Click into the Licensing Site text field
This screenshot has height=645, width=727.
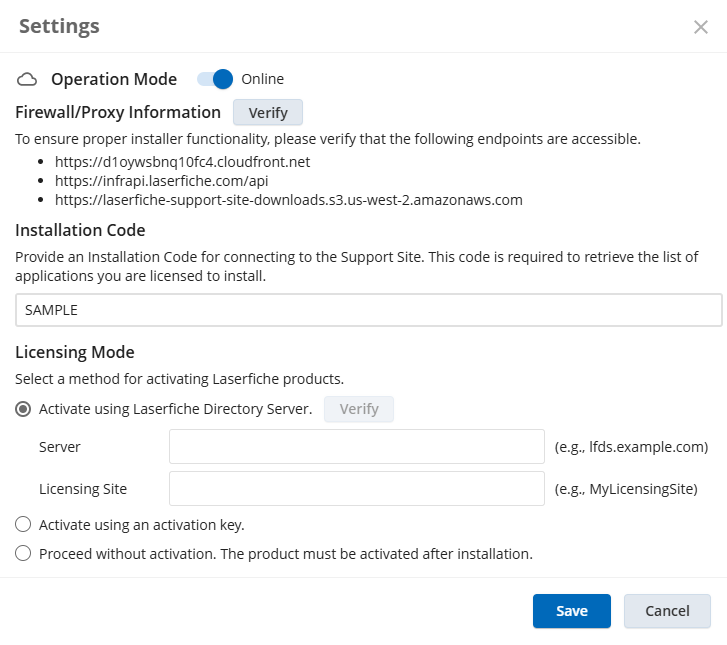pyautogui.click(x=356, y=489)
